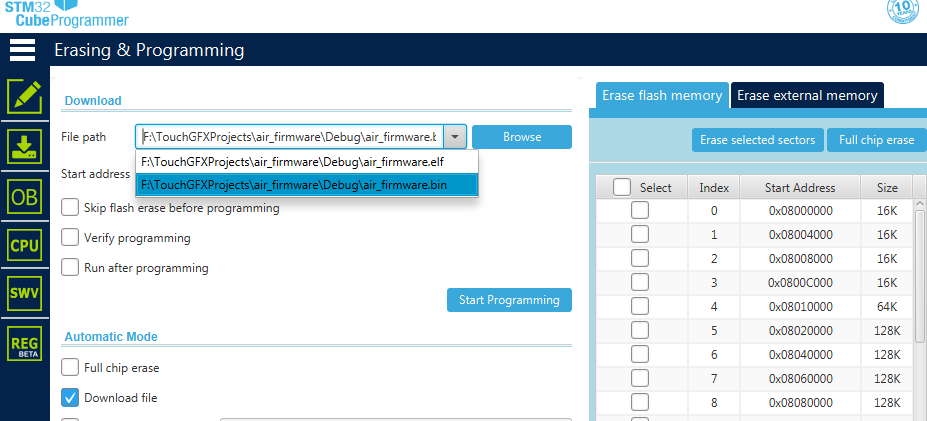The height and width of the screenshot is (421, 927).
Task: Click the STM32CubeProgrammer logo
Action: pos(66,13)
